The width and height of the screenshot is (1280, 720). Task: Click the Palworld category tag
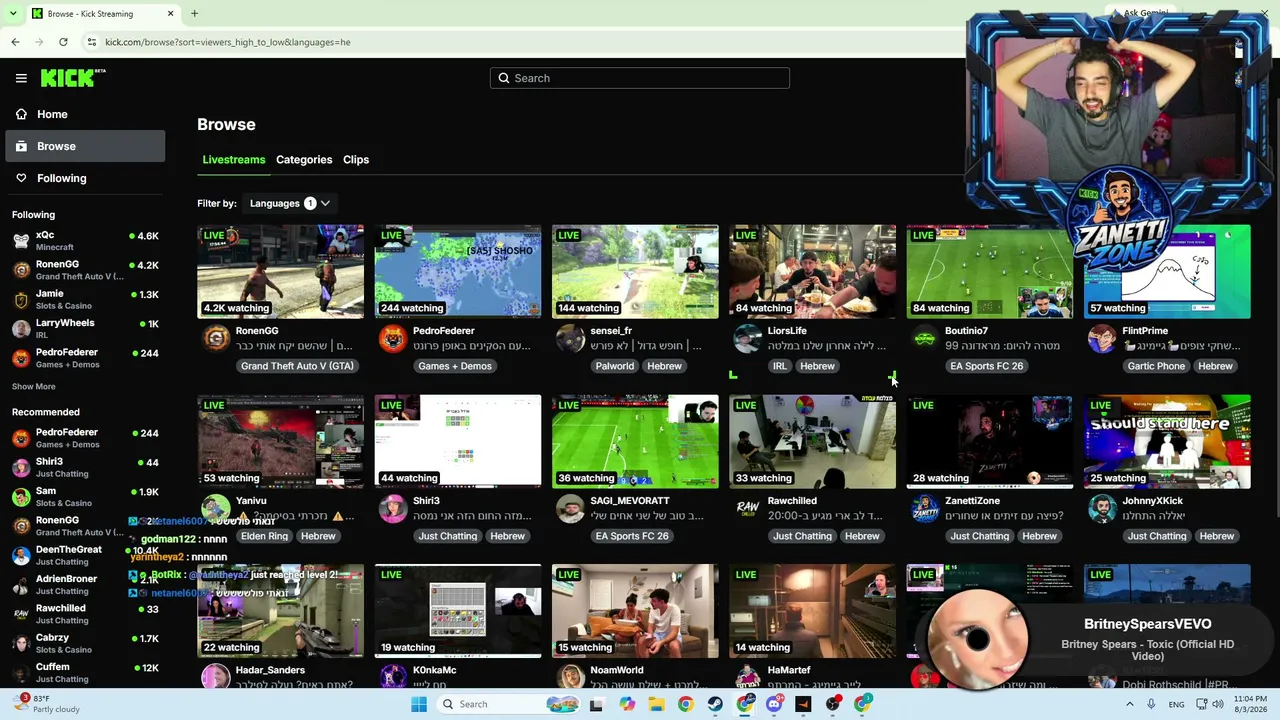click(615, 366)
